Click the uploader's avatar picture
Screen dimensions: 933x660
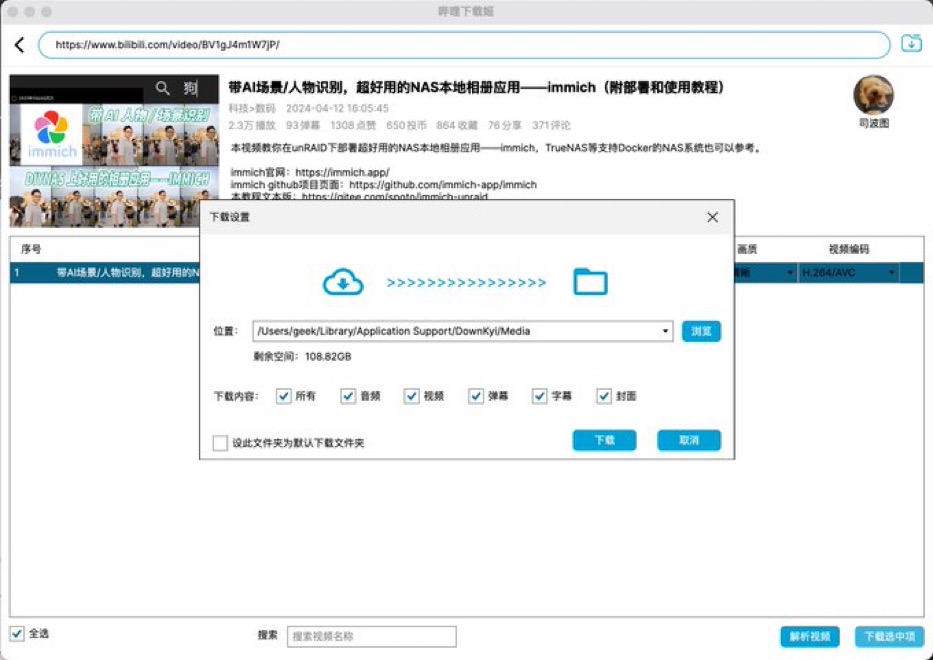872,95
